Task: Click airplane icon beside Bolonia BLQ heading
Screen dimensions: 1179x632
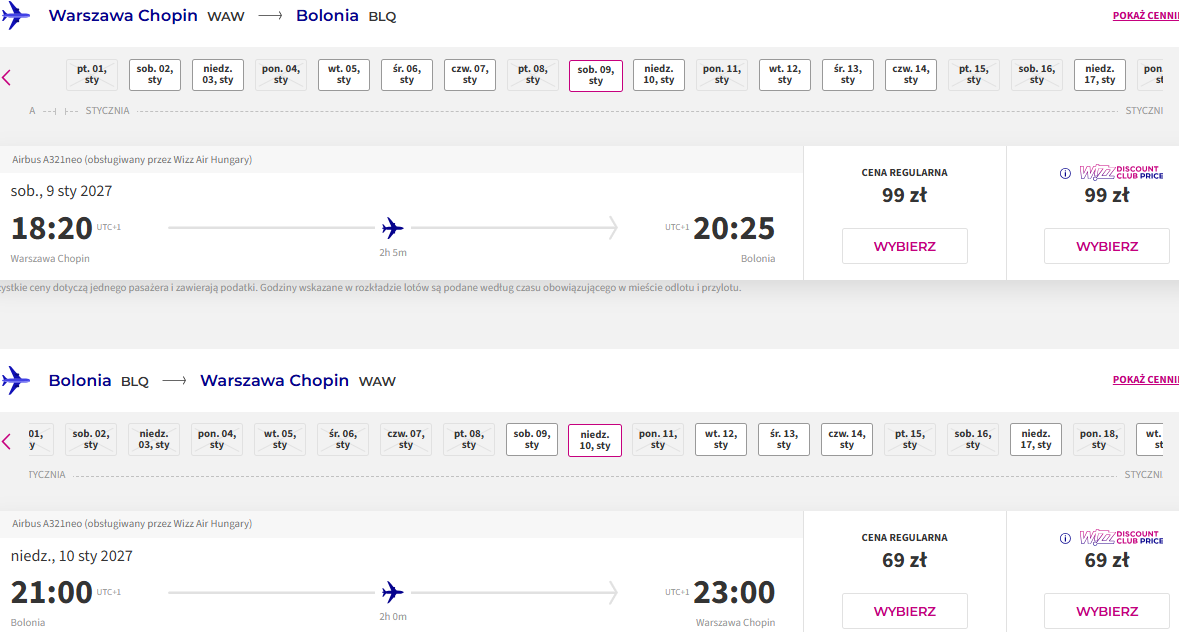Action: [x=16, y=380]
